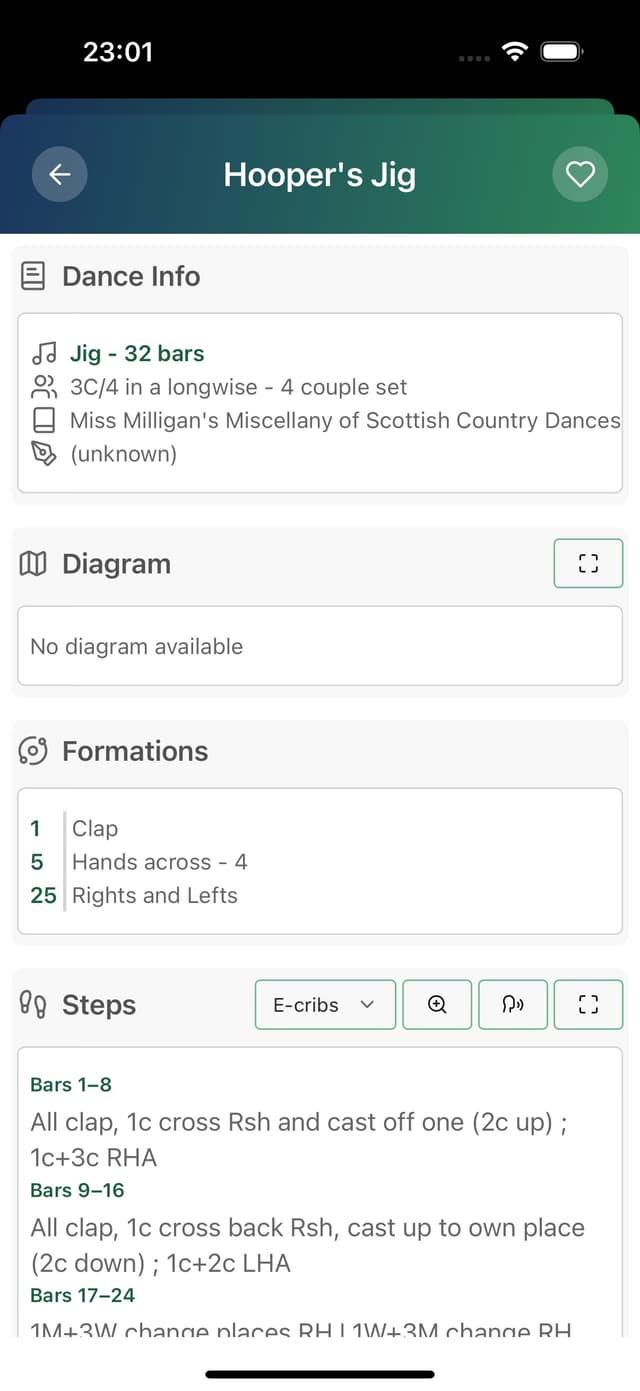640x1391 pixels.
Task: Click the music note icon beside Jig - 32 bars
Action: point(44,353)
